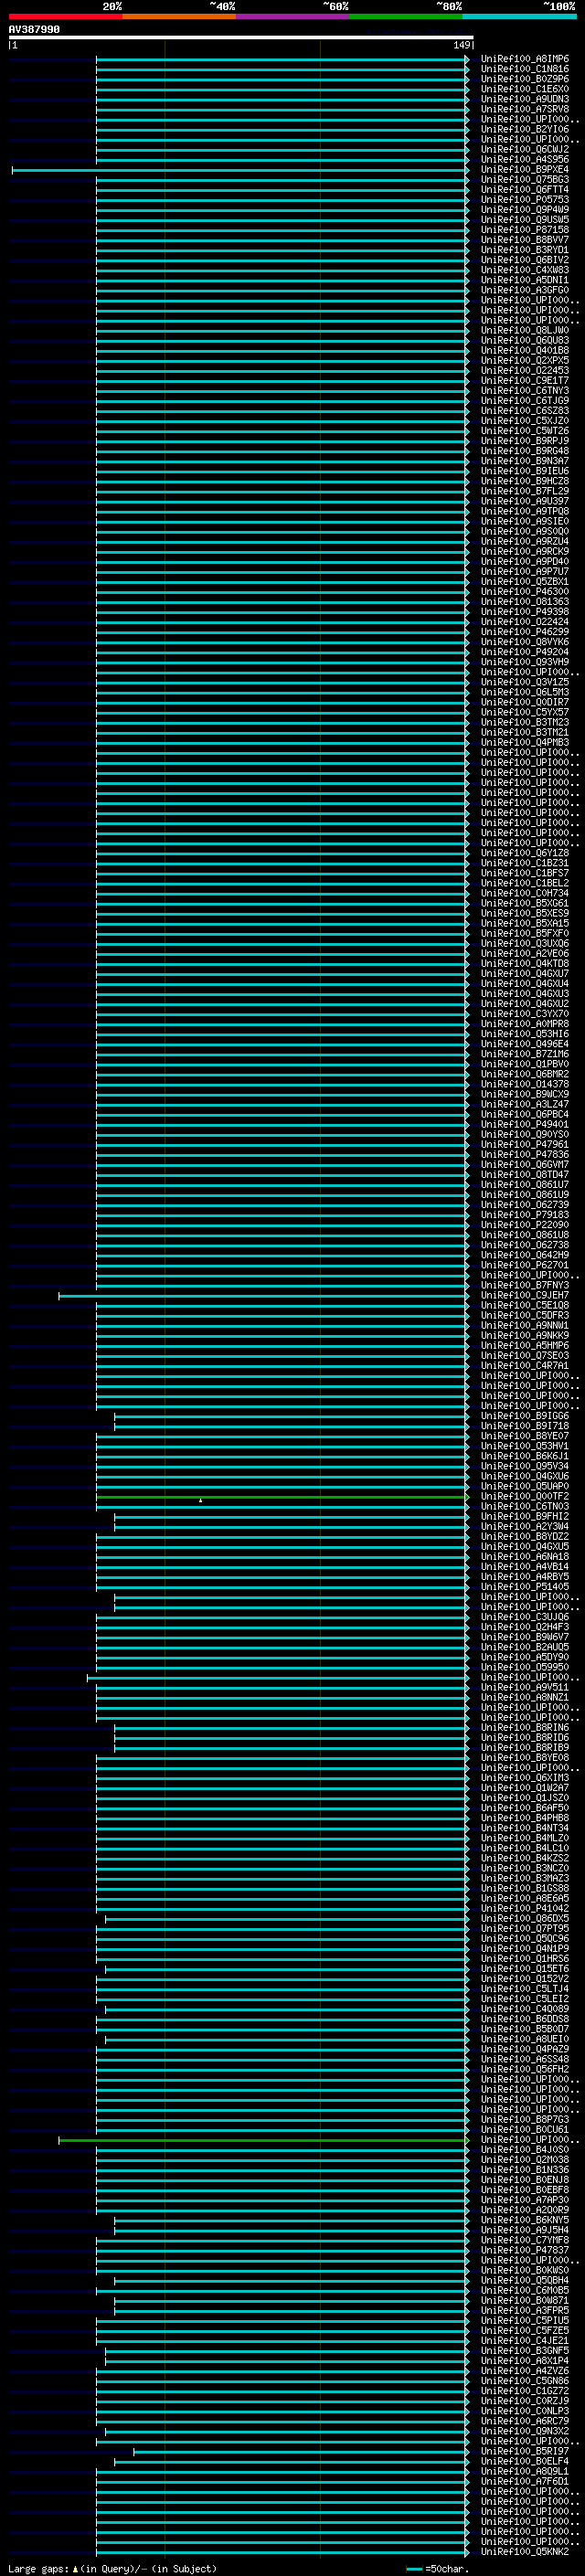This screenshot has width=585, height=2576.
Task: Select the UniRef100_P47961 label
Action: click(525, 1145)
